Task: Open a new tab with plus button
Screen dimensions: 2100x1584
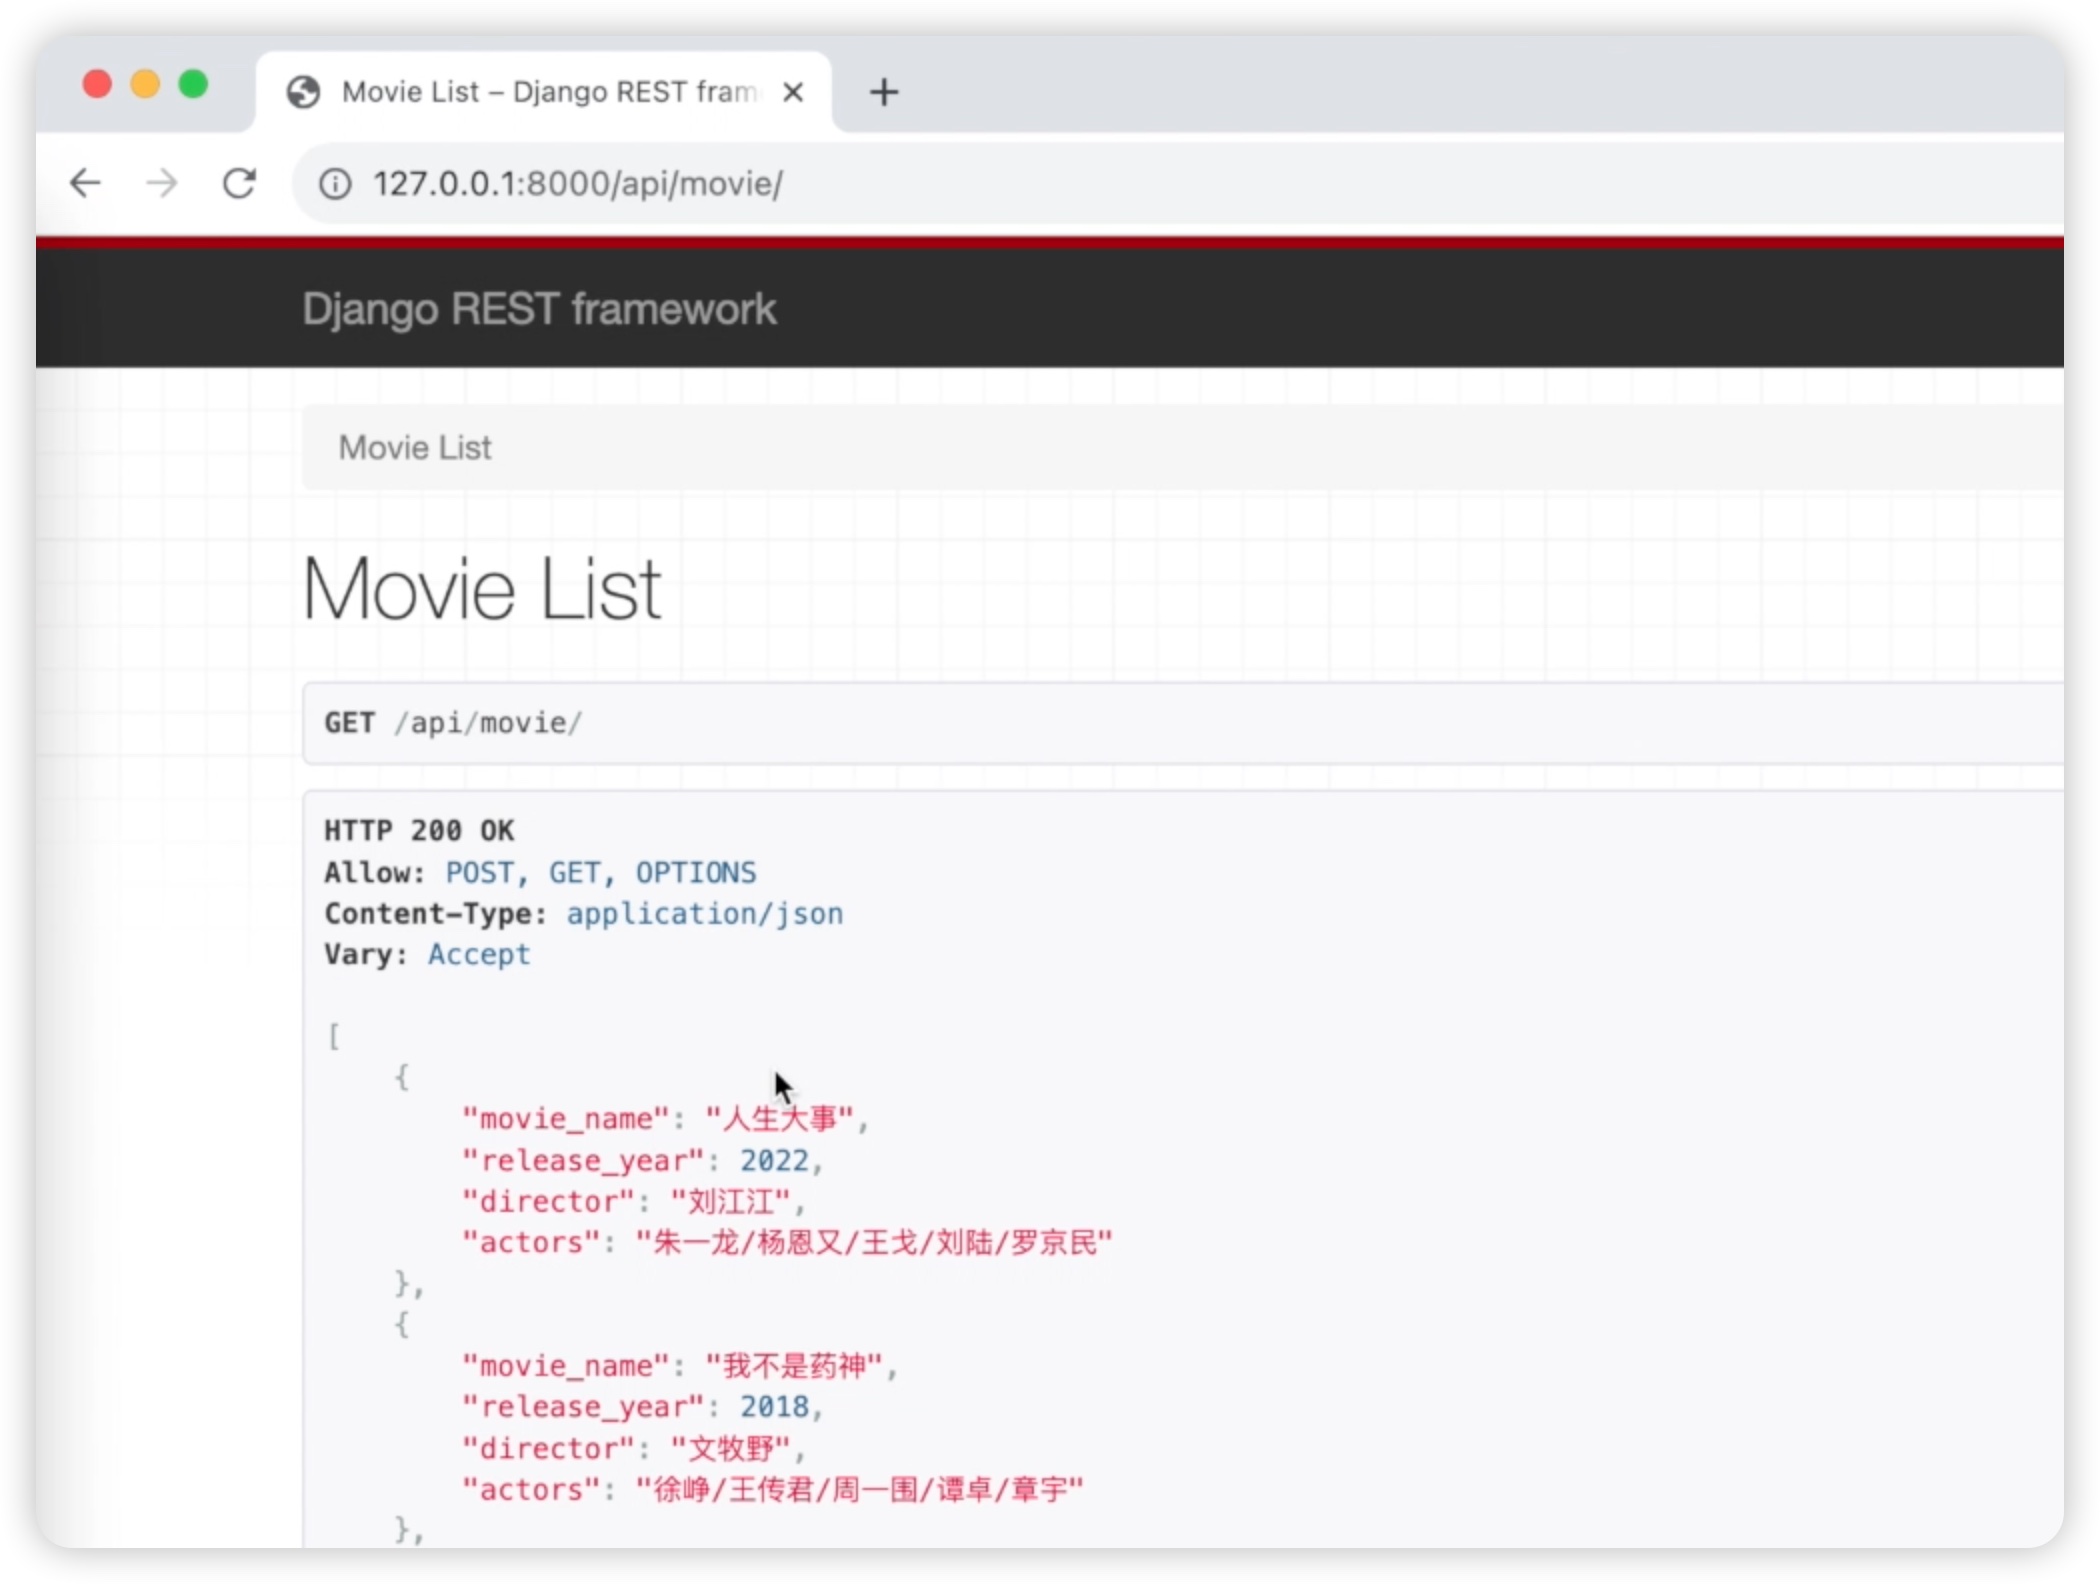Action: 884,93
